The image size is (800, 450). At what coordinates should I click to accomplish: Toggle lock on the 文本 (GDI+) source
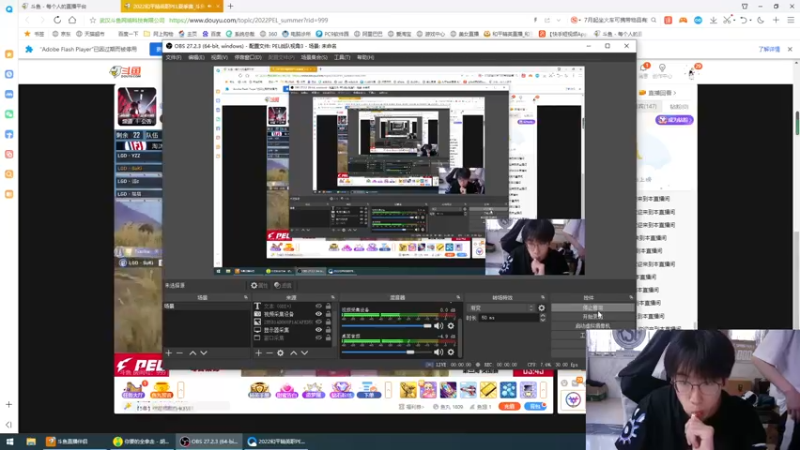[x=328, y=306]
